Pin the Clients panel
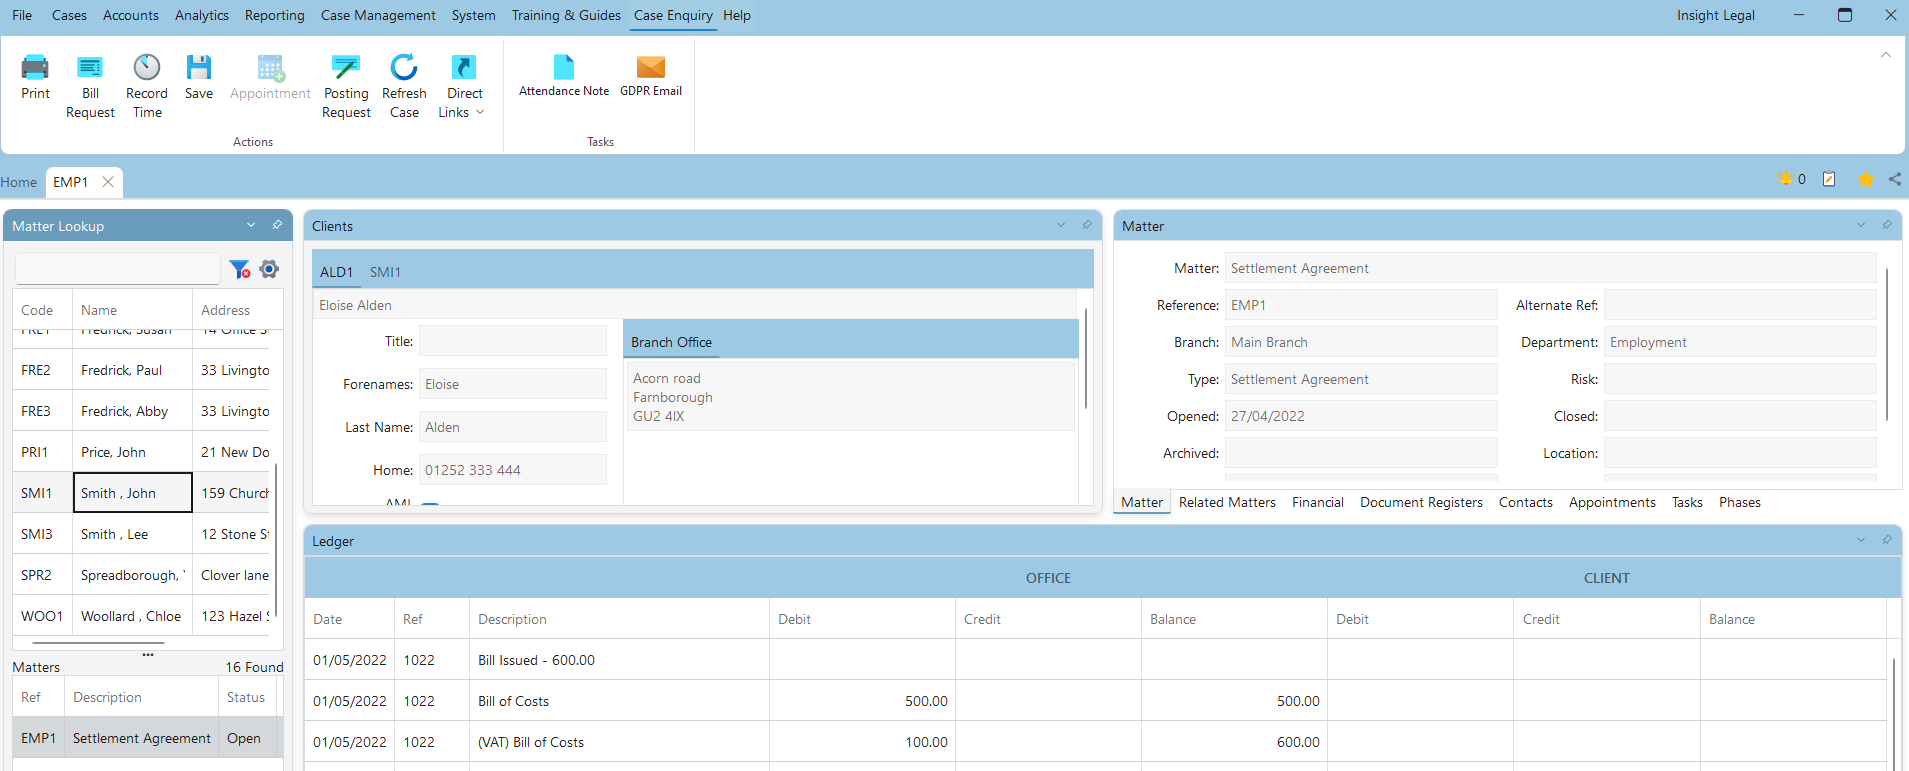The width and height of the screenshot is (1909, 771). pyautogui.click(x=1087, y=225)
